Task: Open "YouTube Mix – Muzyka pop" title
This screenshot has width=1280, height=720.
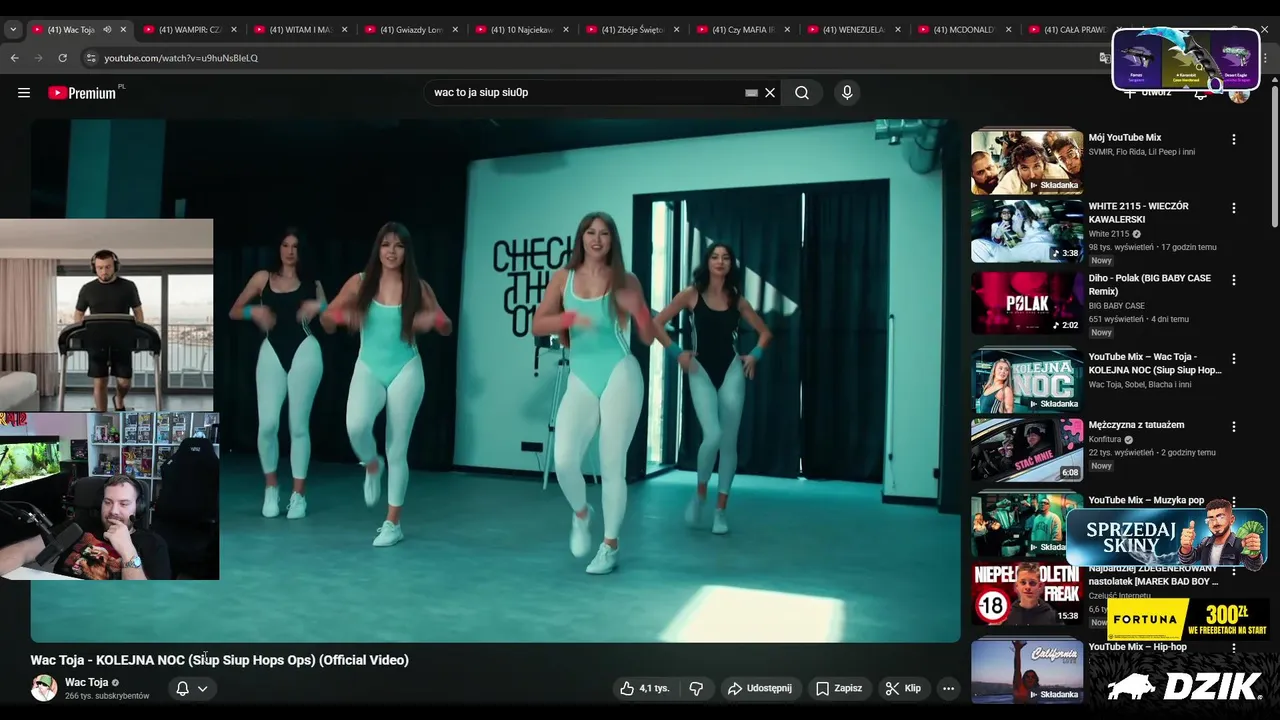Action: [1146, 500]
